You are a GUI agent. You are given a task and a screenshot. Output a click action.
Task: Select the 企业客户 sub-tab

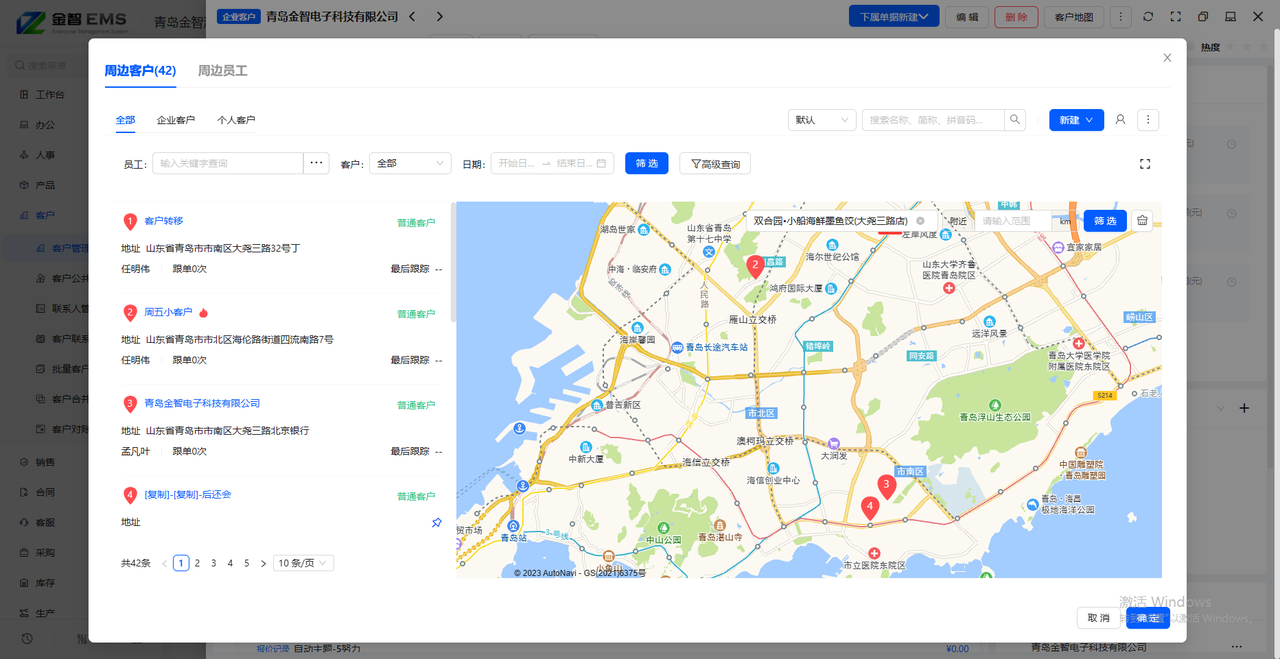tap(176, 120)
